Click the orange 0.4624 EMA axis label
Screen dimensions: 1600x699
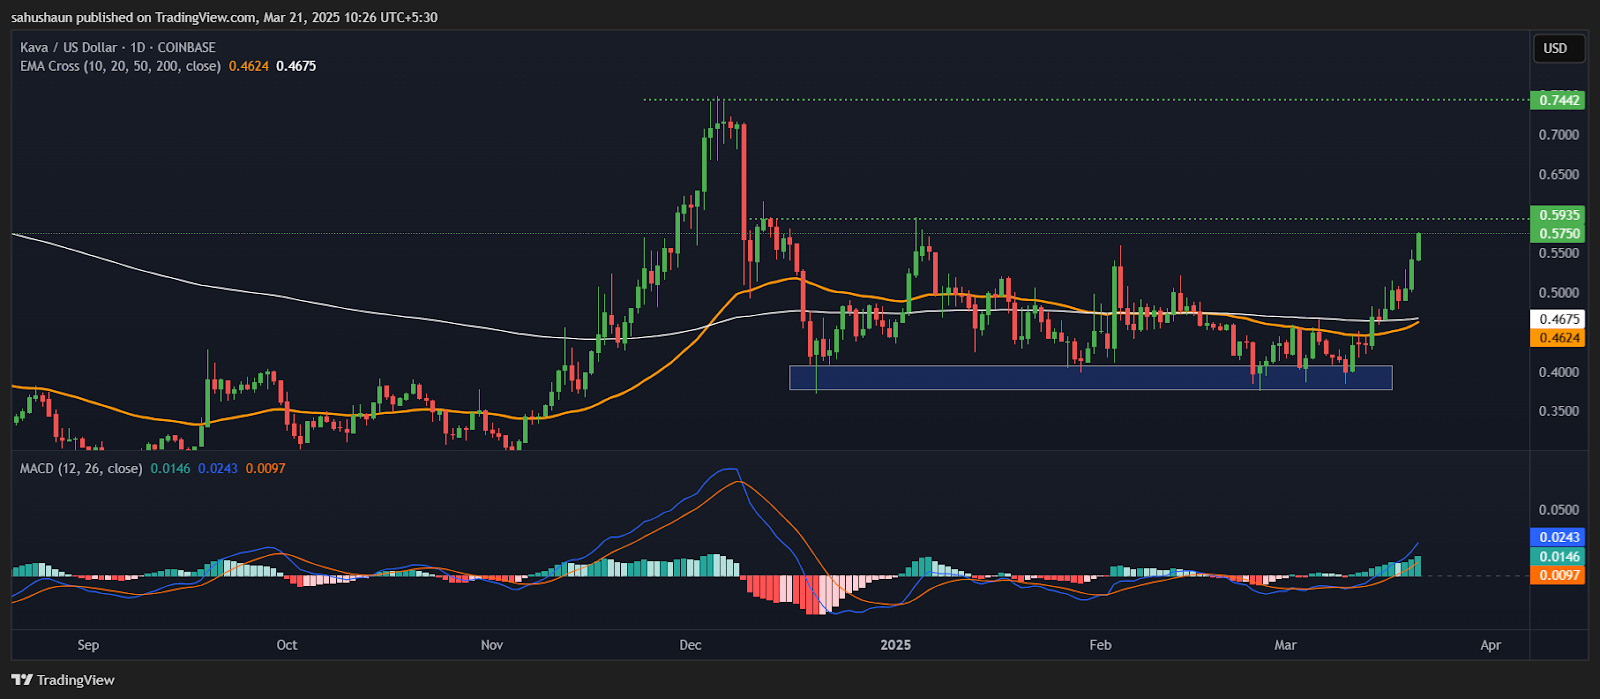1558,338
